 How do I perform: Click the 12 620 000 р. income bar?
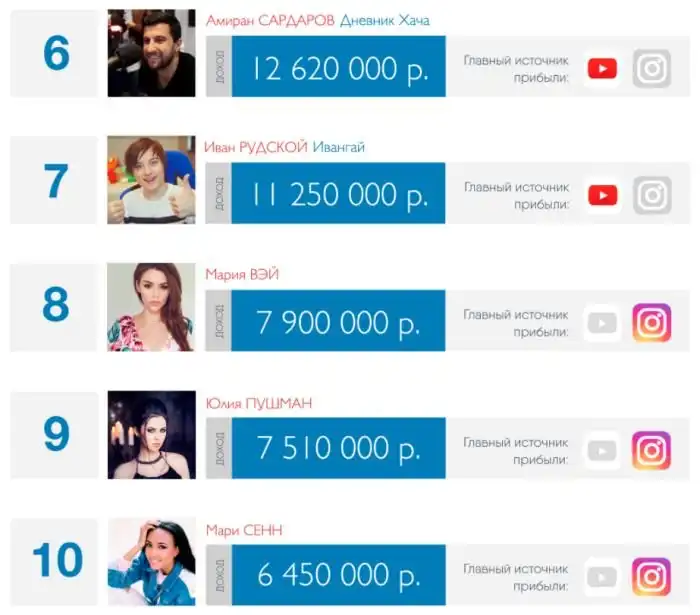point(337,68)
